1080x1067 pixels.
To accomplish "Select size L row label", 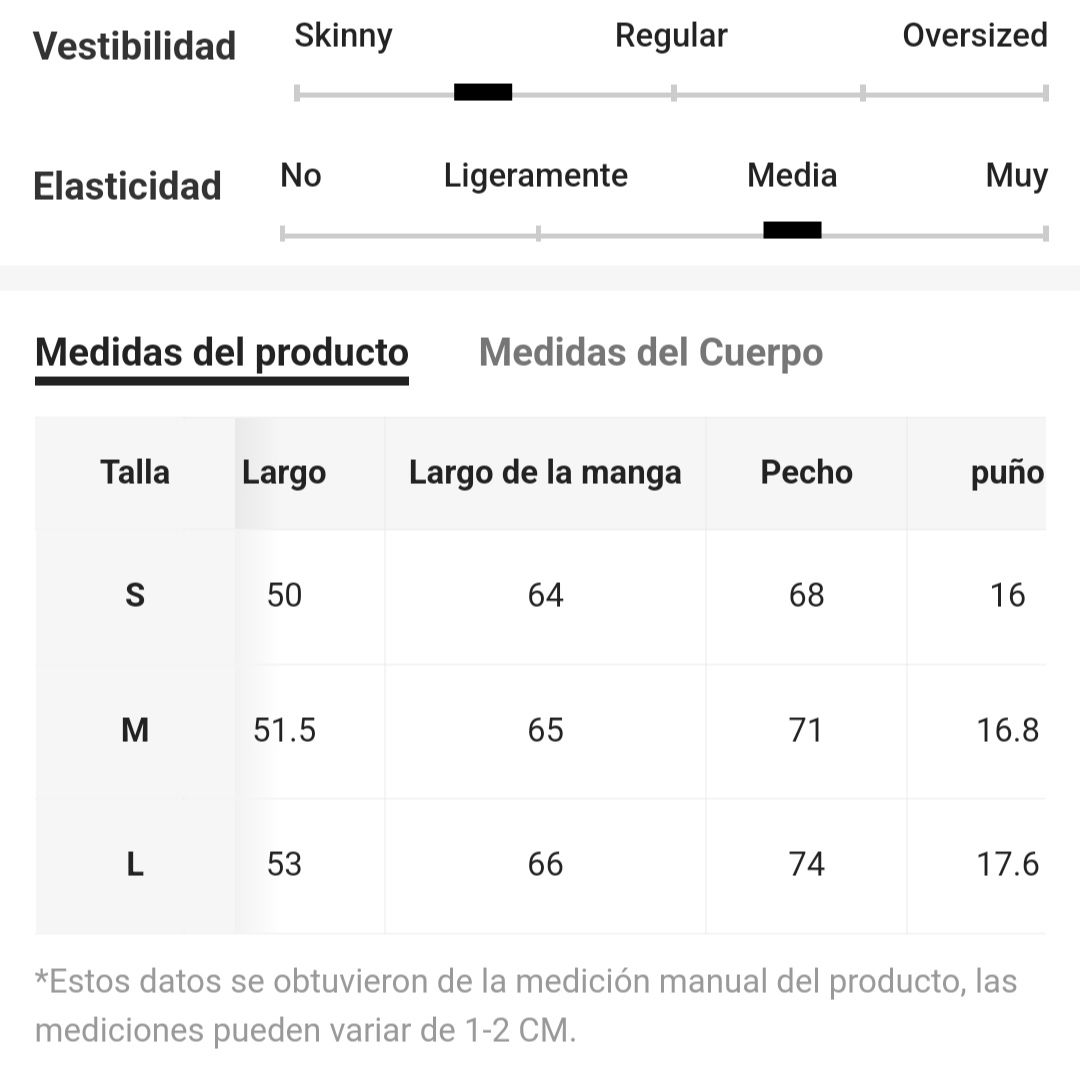I will pos(135,864).
